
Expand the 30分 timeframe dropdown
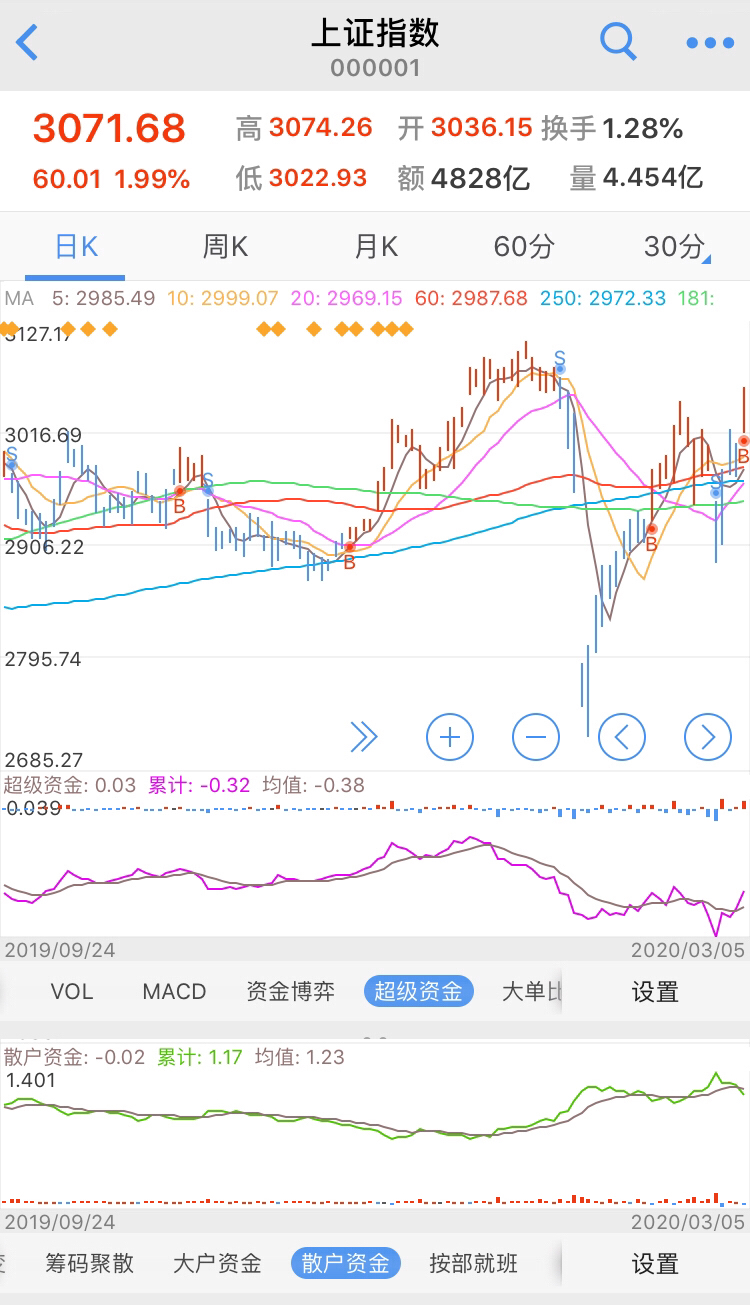pyautogui.click(x=677, y=247)
